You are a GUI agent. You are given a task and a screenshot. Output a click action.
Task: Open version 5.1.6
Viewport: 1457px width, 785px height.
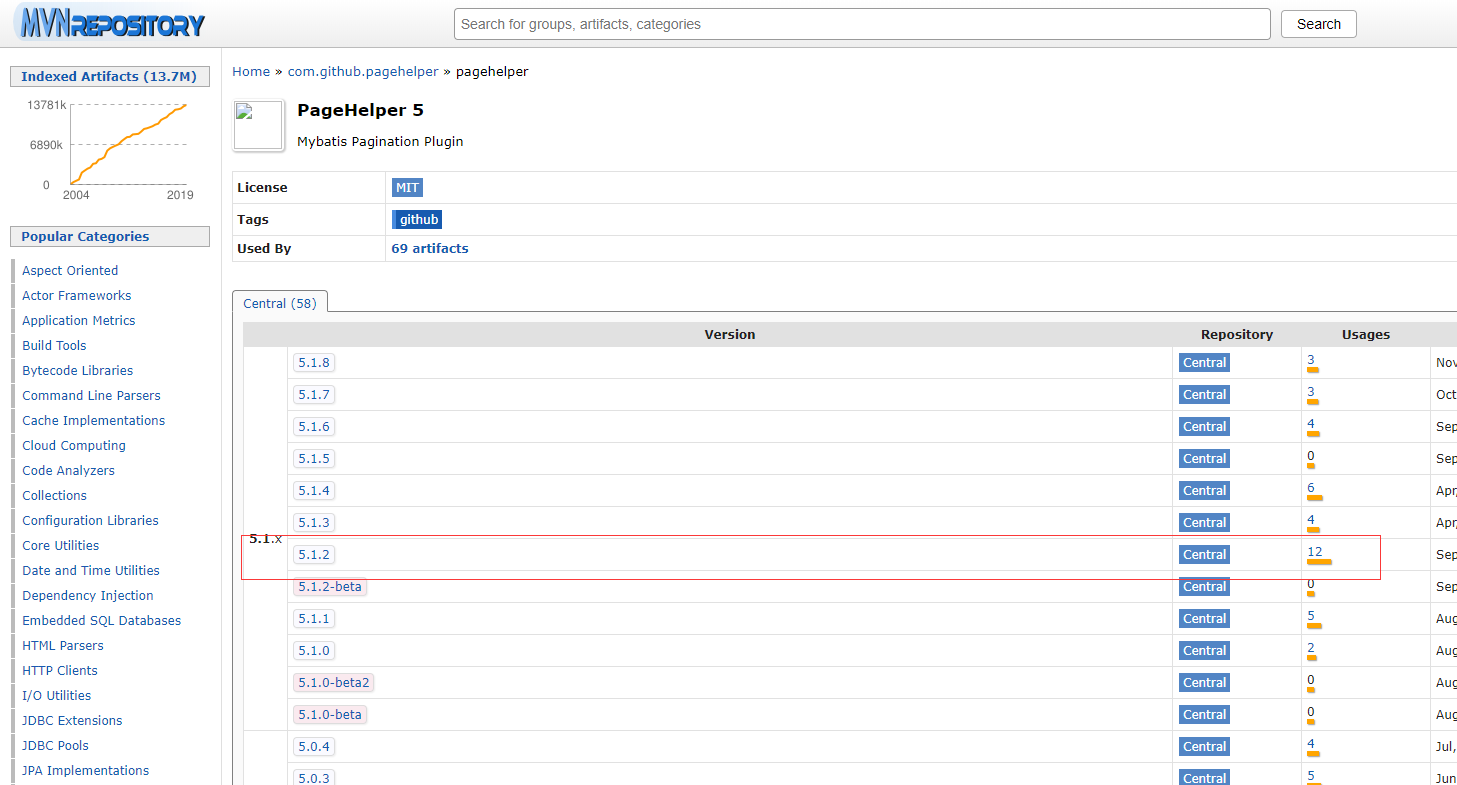tap(314, 426)
